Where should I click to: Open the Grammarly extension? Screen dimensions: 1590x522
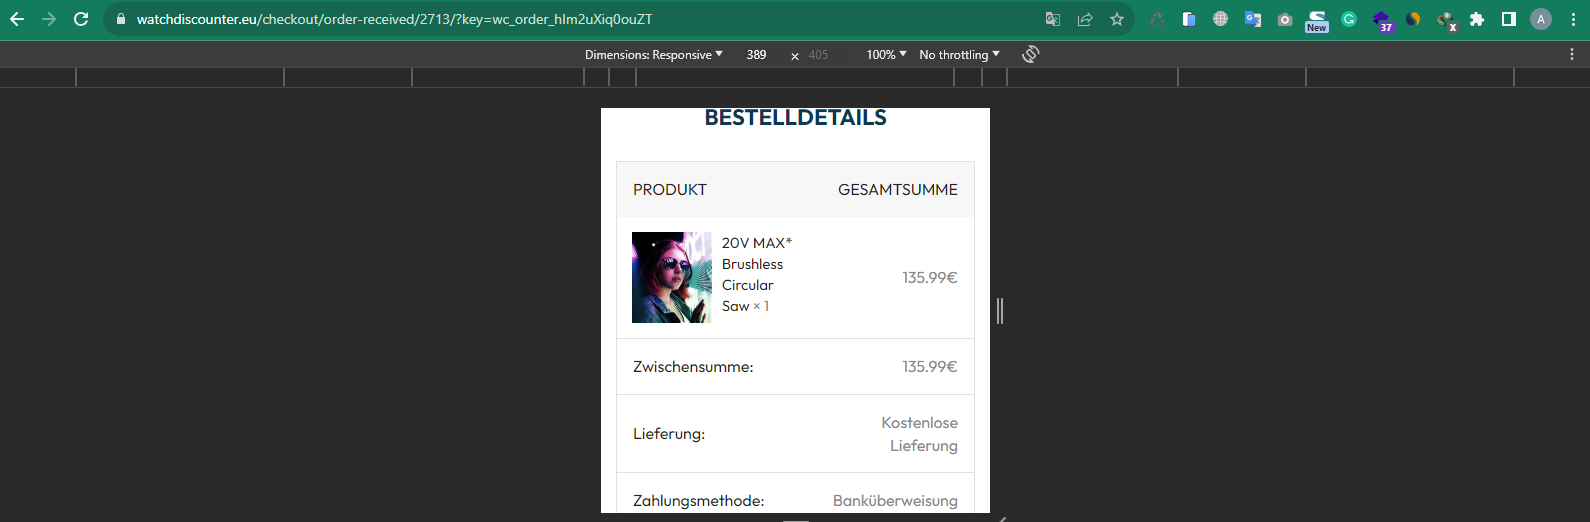coord(1349,19)
